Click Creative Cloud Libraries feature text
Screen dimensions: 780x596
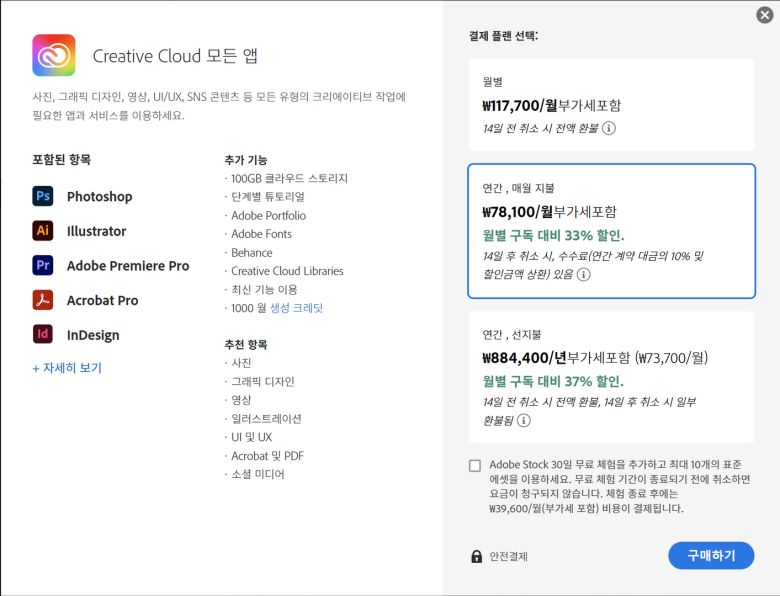[x=288, y=271]
